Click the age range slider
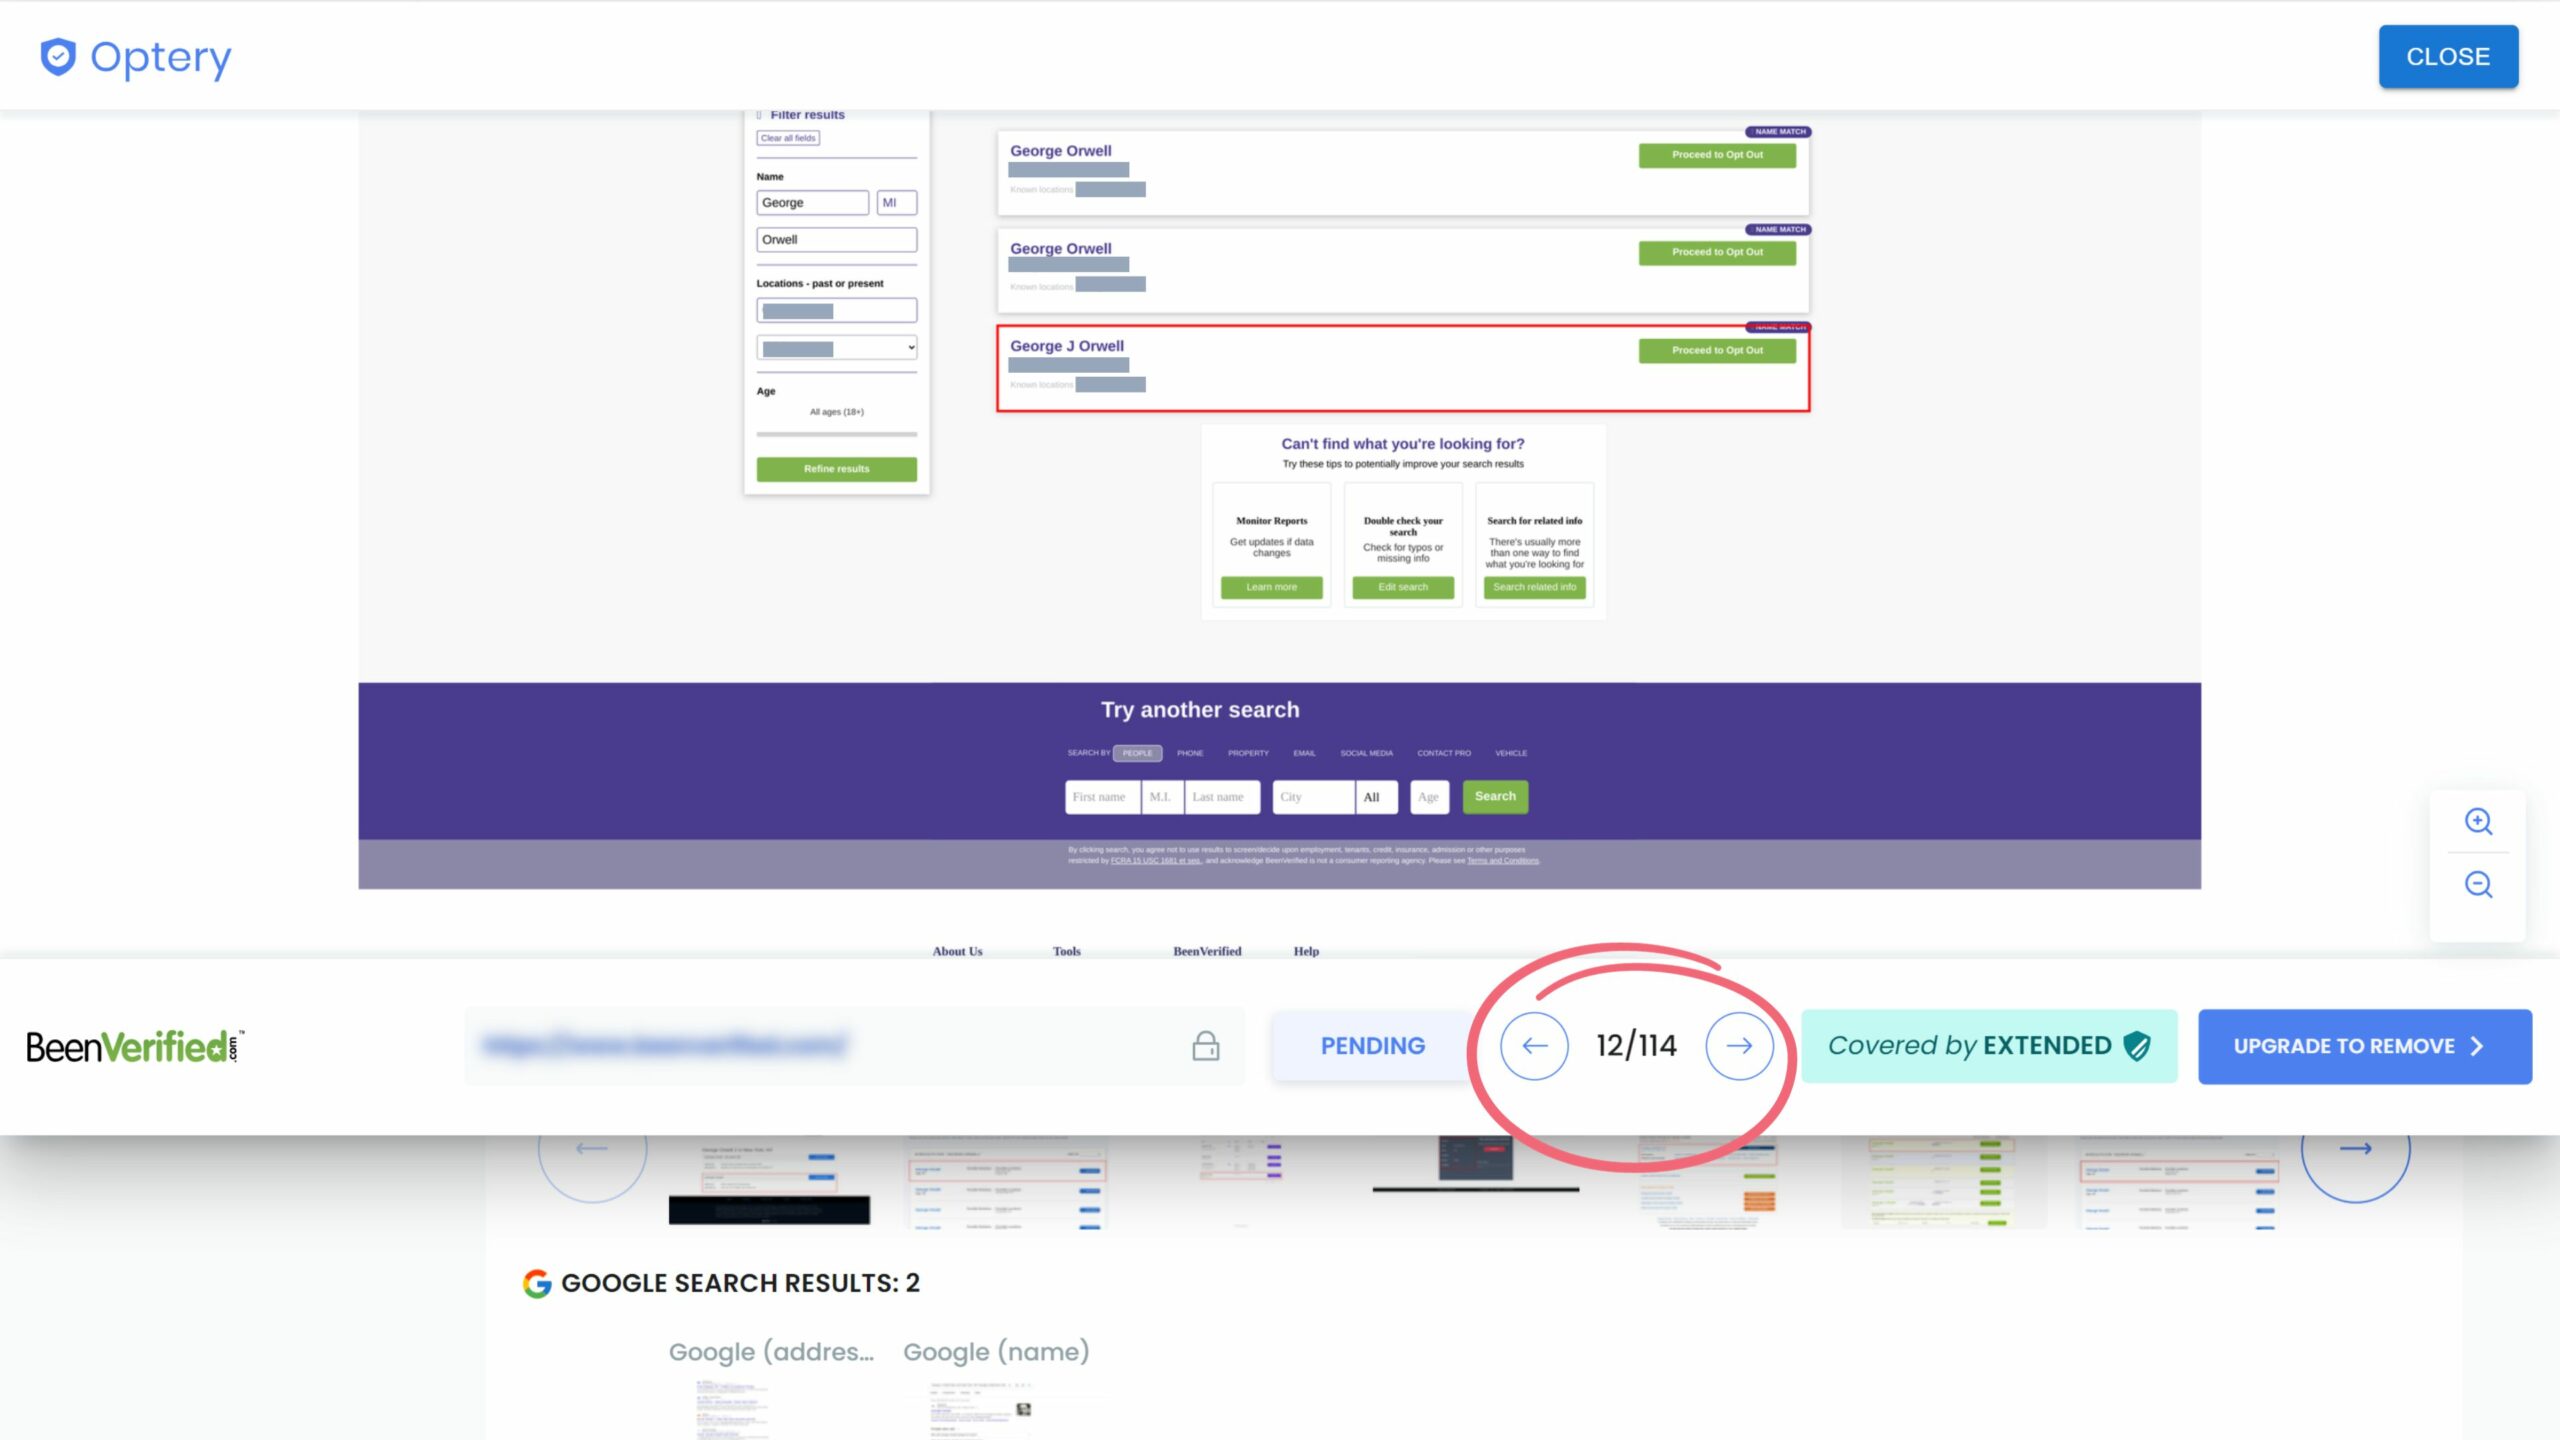 pos(836,434)
